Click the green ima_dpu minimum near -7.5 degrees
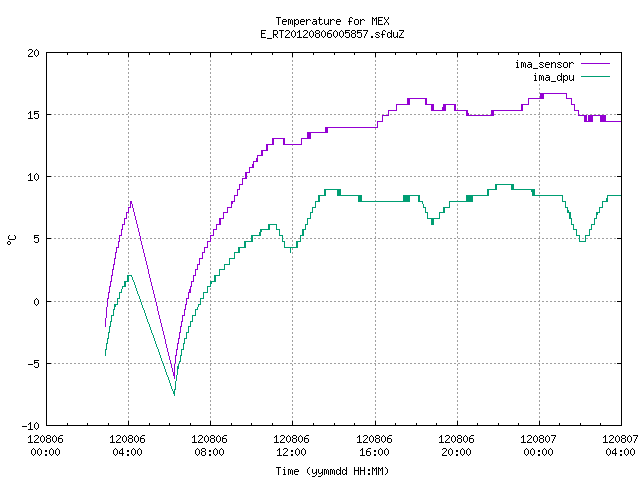This screenshot has width=640, height=480. click(174, 394)
